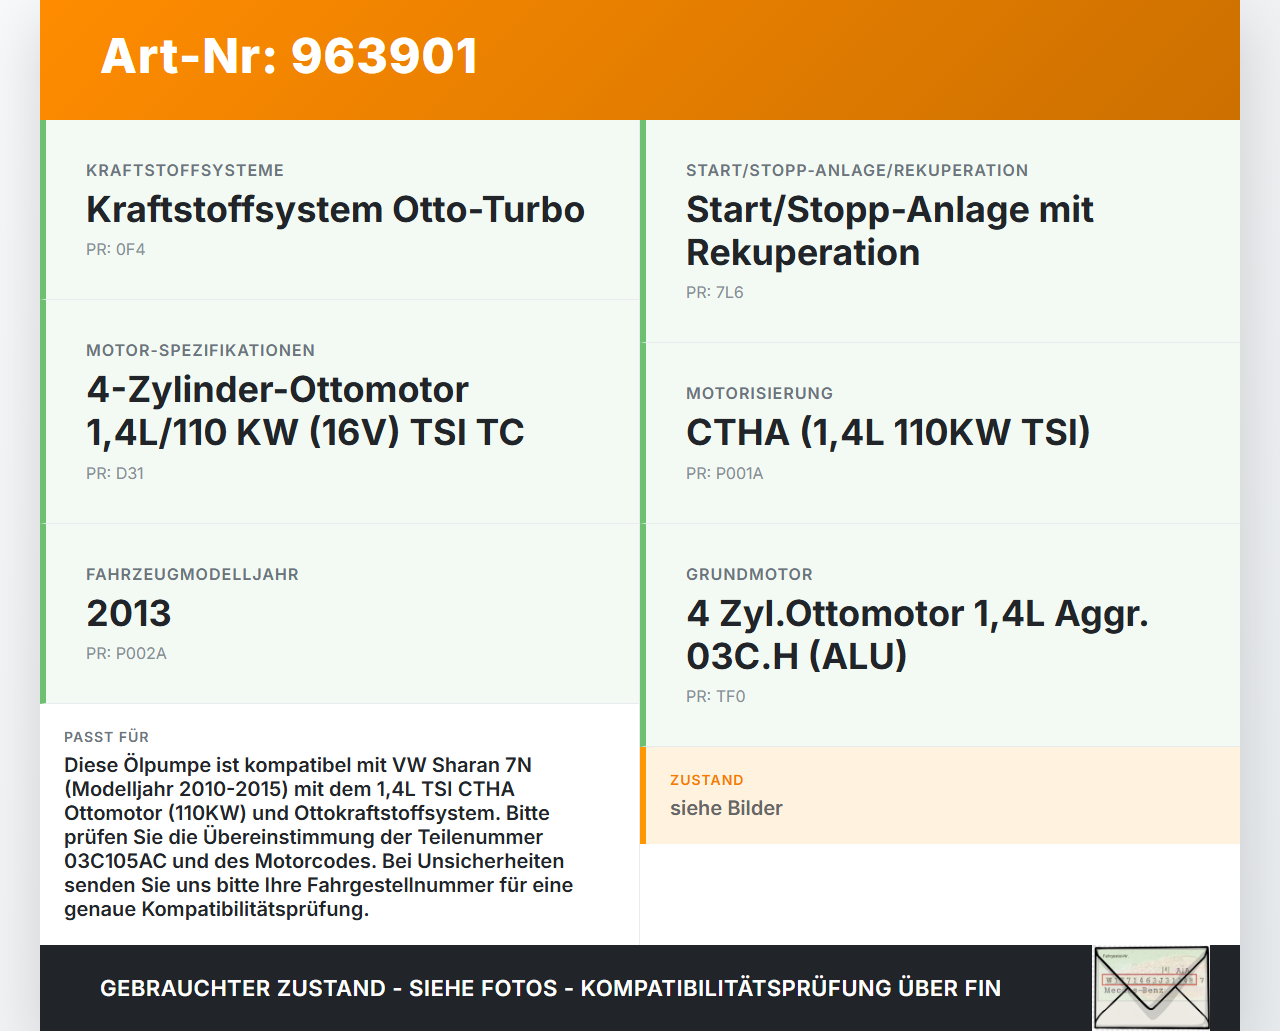
Task: Click the PR: 0F4 code
Action: [x=115, y=250]
